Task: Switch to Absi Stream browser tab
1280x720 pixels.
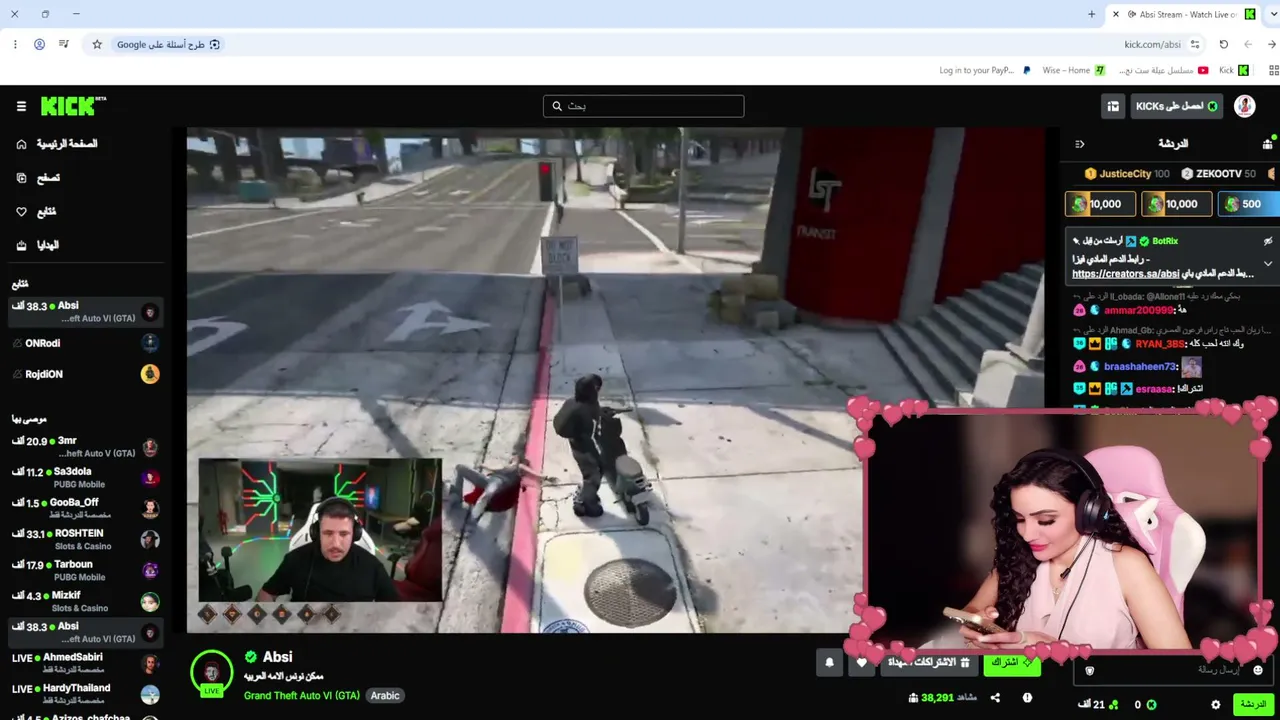Action: click(x=1185, y=14)
